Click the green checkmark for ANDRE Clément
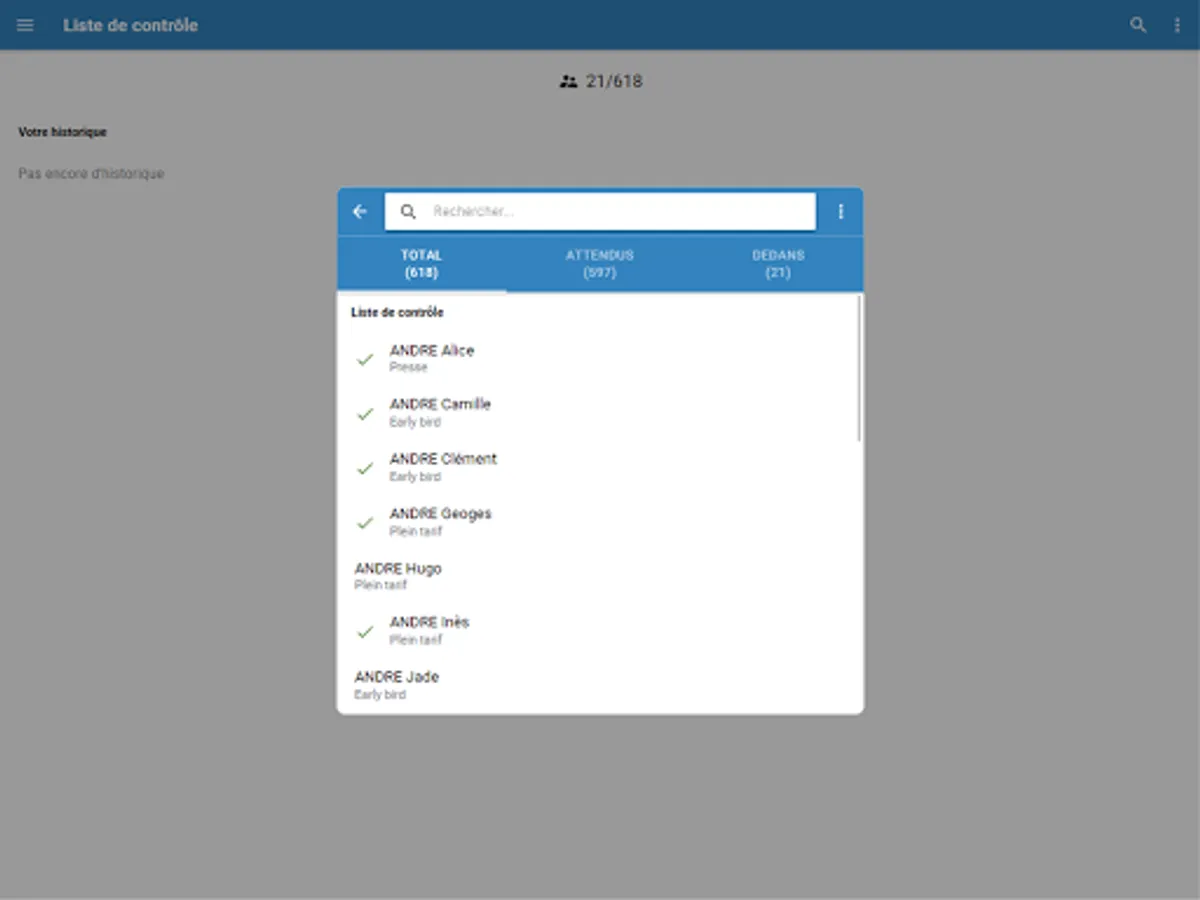Image resolution: width=1200 pixels, height=900 pixels. [x=365, y=468]
